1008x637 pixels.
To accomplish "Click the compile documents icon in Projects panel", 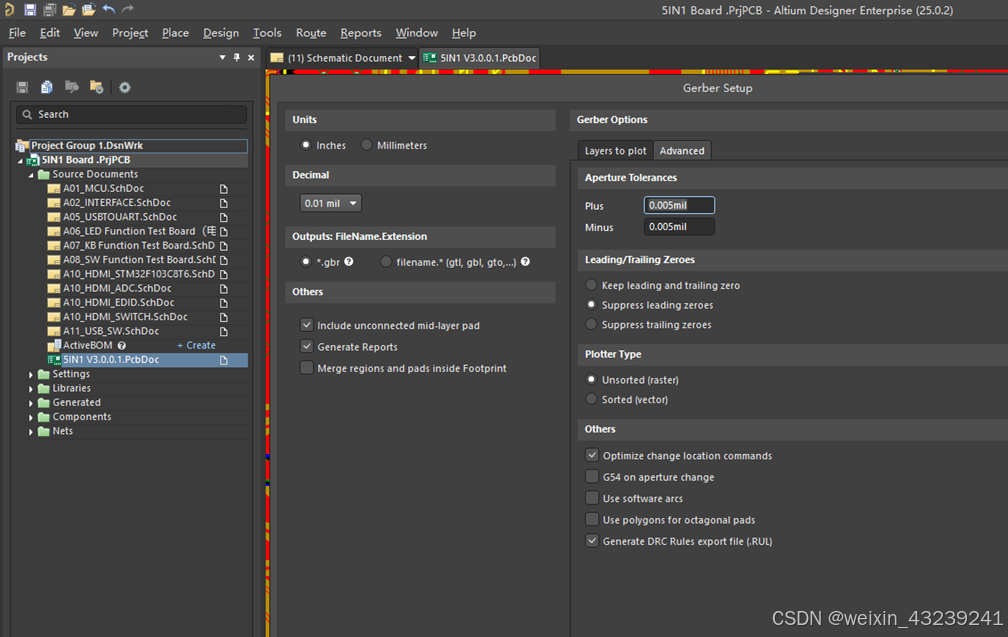I will coord(47,87).
